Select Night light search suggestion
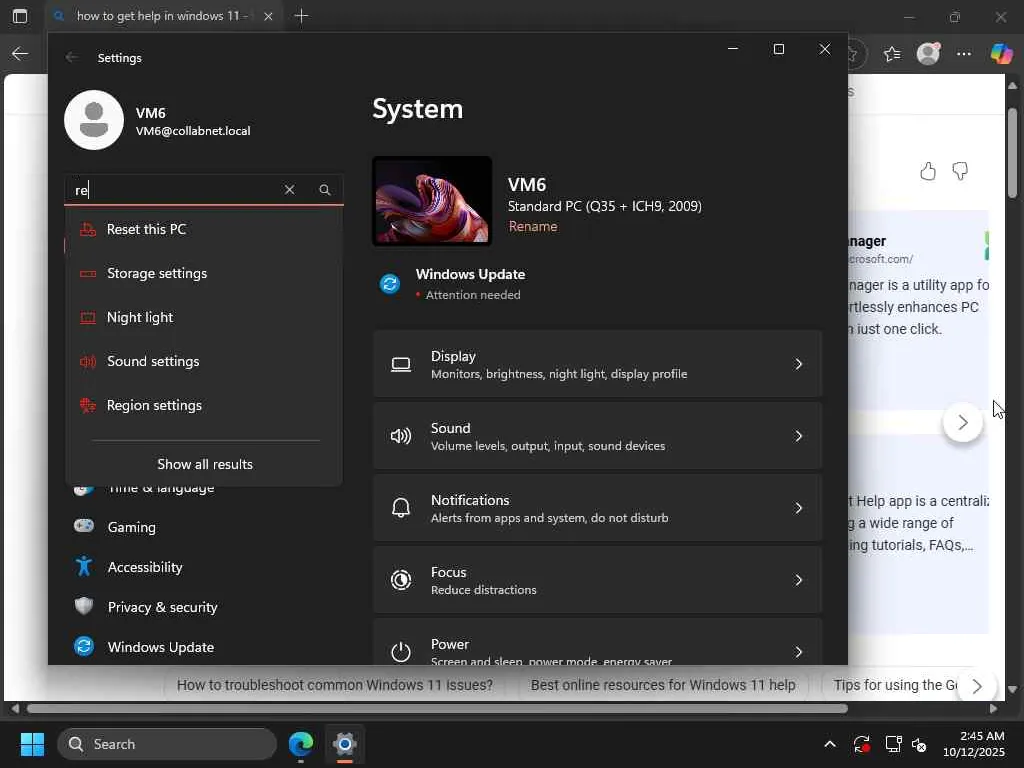Viewport: 1024px width, 768px height. (140, 317)
